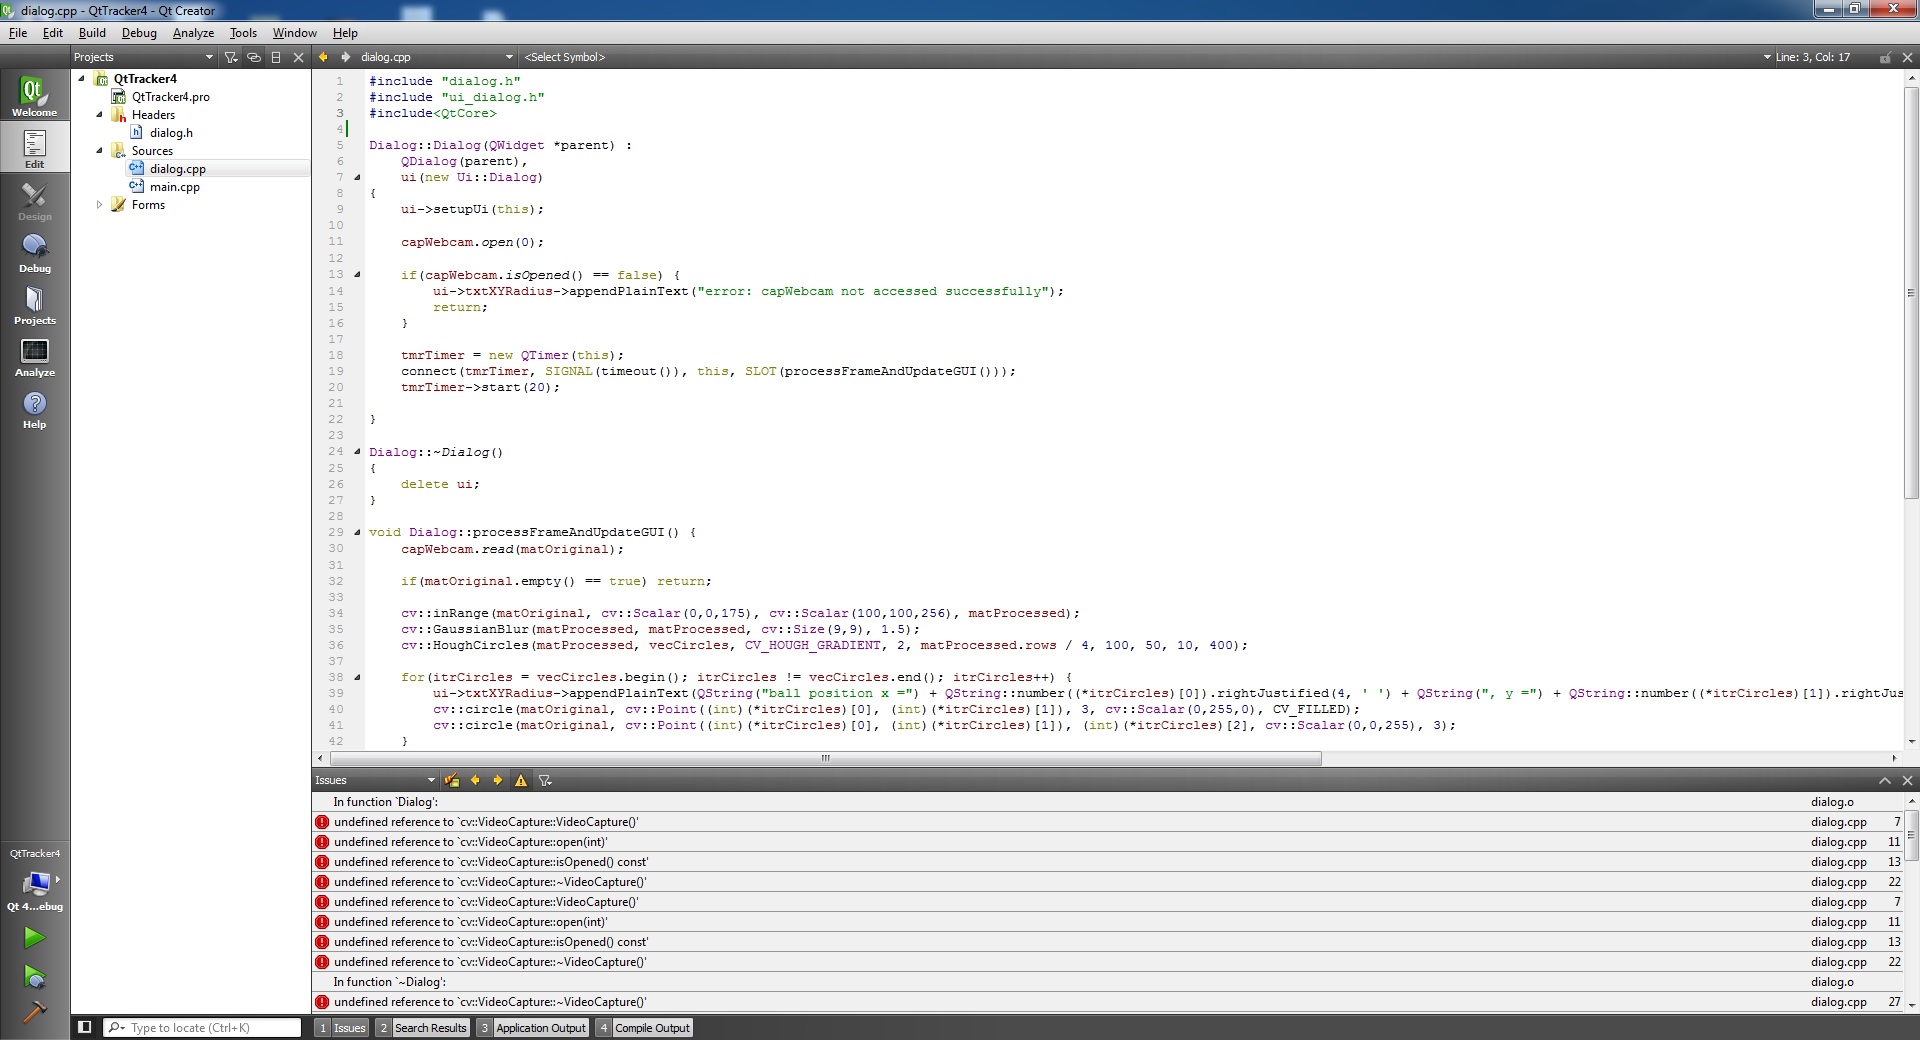Viewport: 1920px width, 1040px height.
Task: Select the first VideoCapture undefined reference error
Action: point(486,822)
